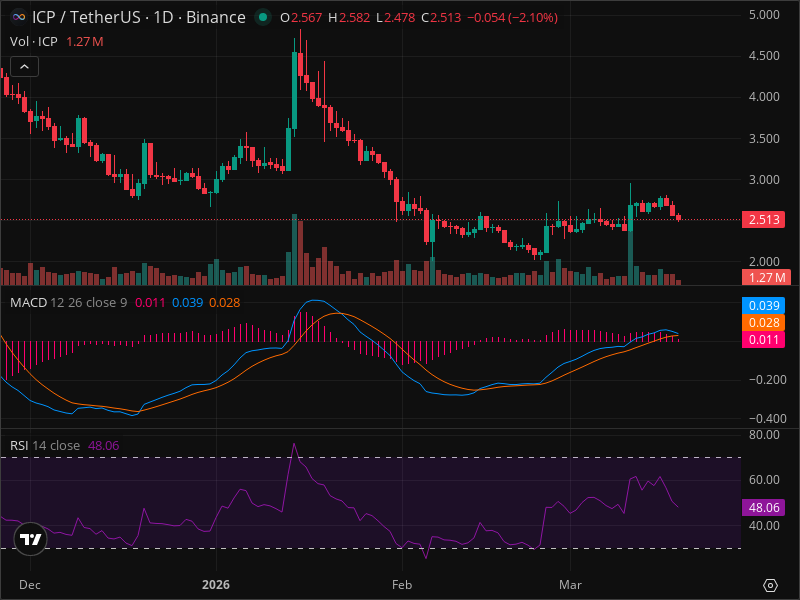Click the change value −0.054 (−2.10%)
The image size is (800, 600).
pyautogui.click(x=512, y=17)
